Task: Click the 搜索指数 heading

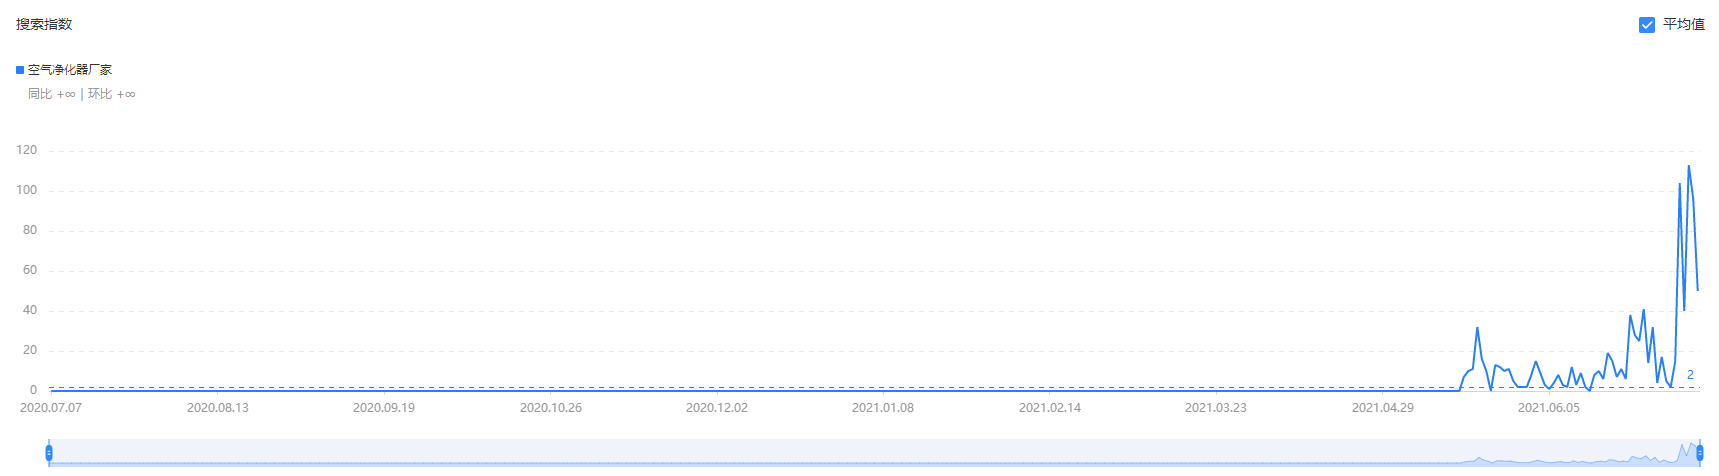Action: tap(44, 24)
